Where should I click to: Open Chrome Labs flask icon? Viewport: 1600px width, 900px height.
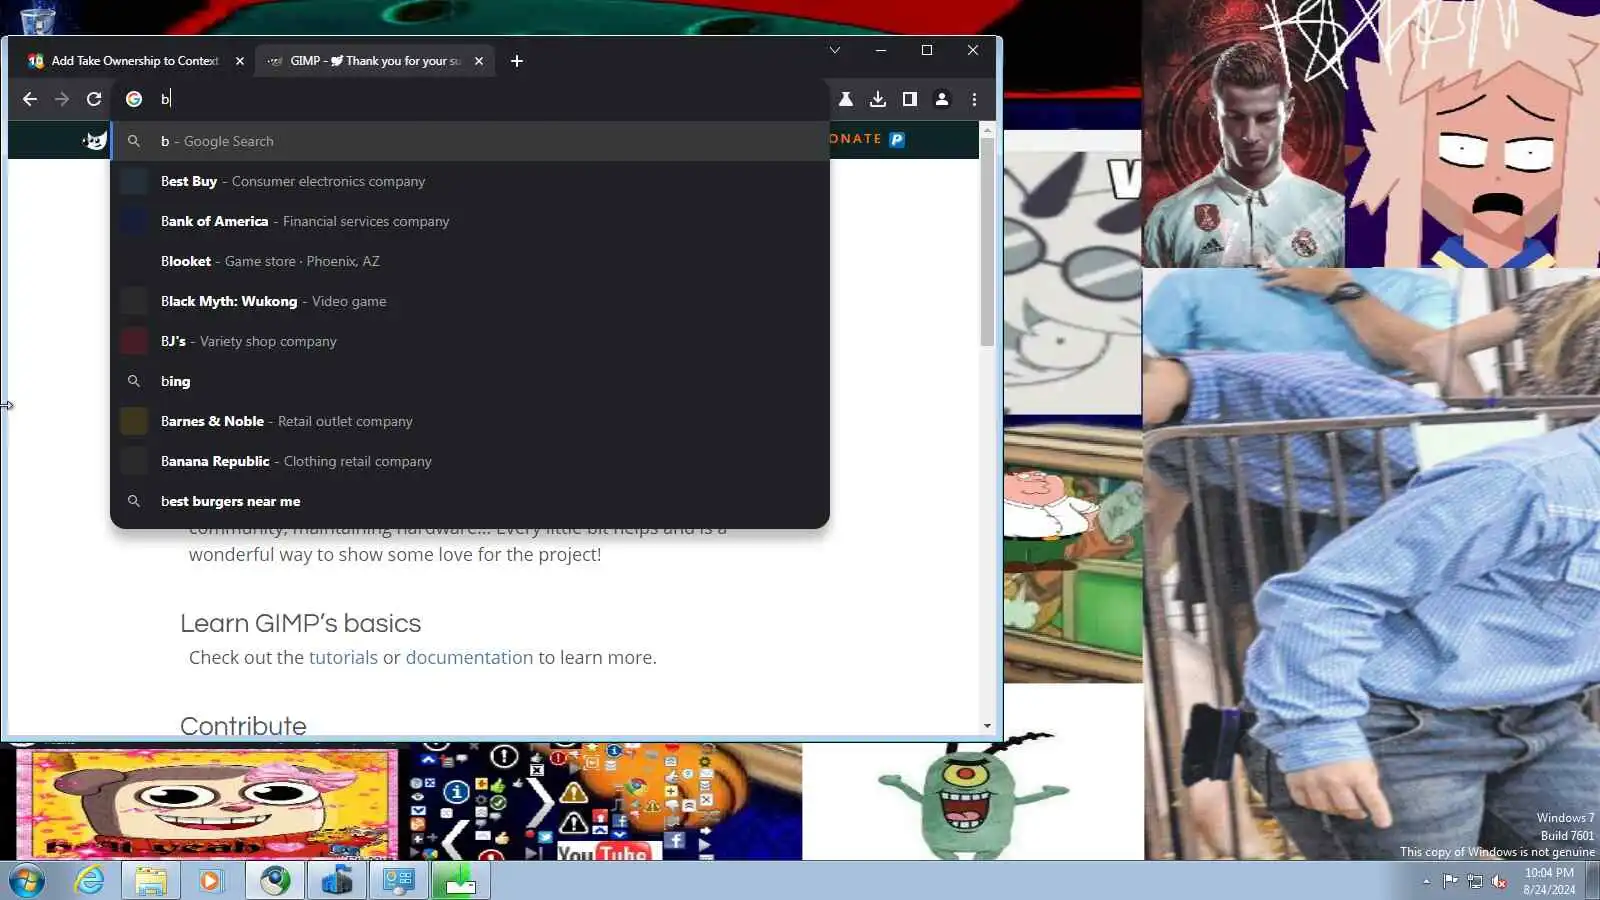pyautogui.click(x=846, y=99)
